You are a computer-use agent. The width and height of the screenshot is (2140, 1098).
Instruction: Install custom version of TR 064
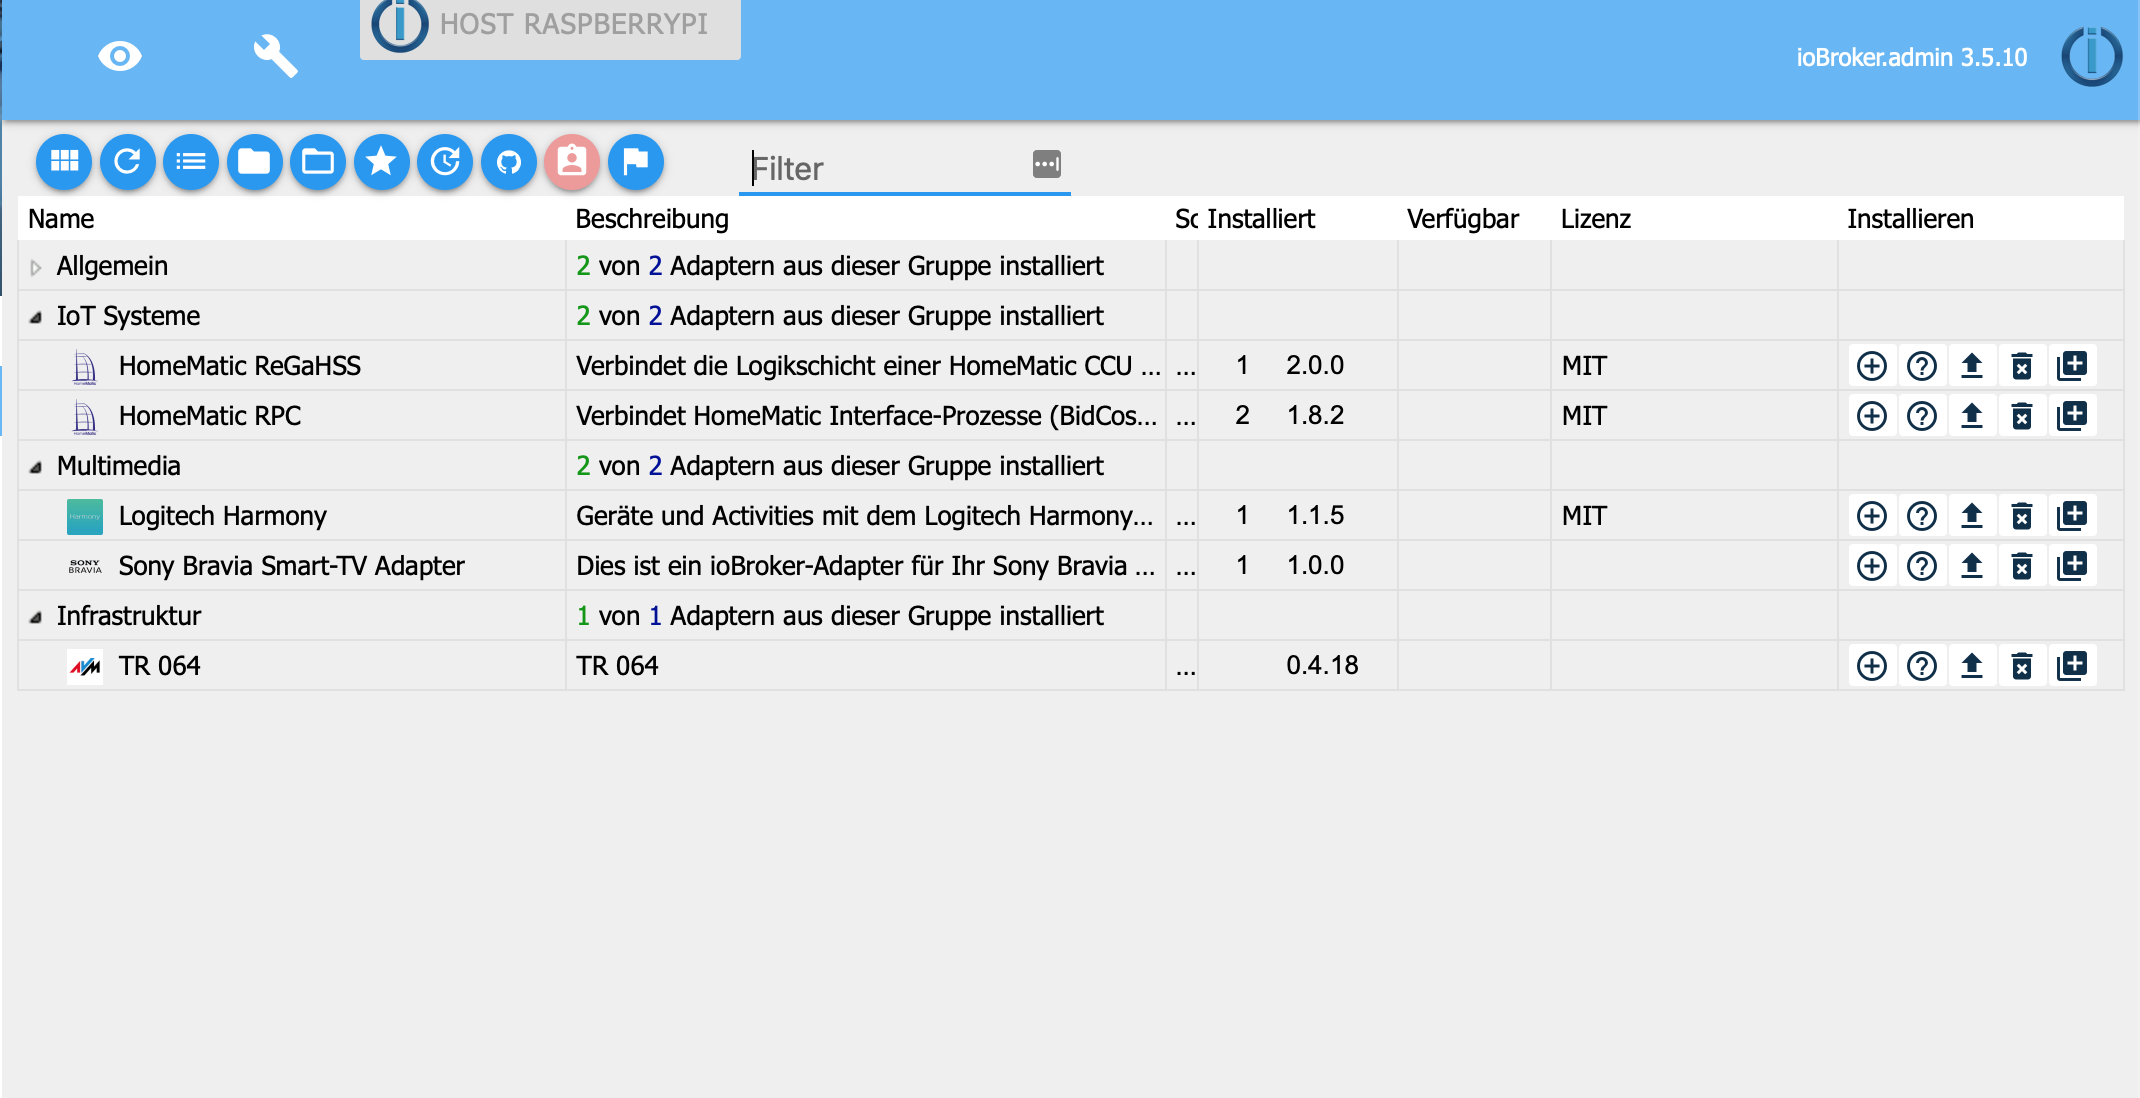pyautogui.click(x=2072, y=665)
